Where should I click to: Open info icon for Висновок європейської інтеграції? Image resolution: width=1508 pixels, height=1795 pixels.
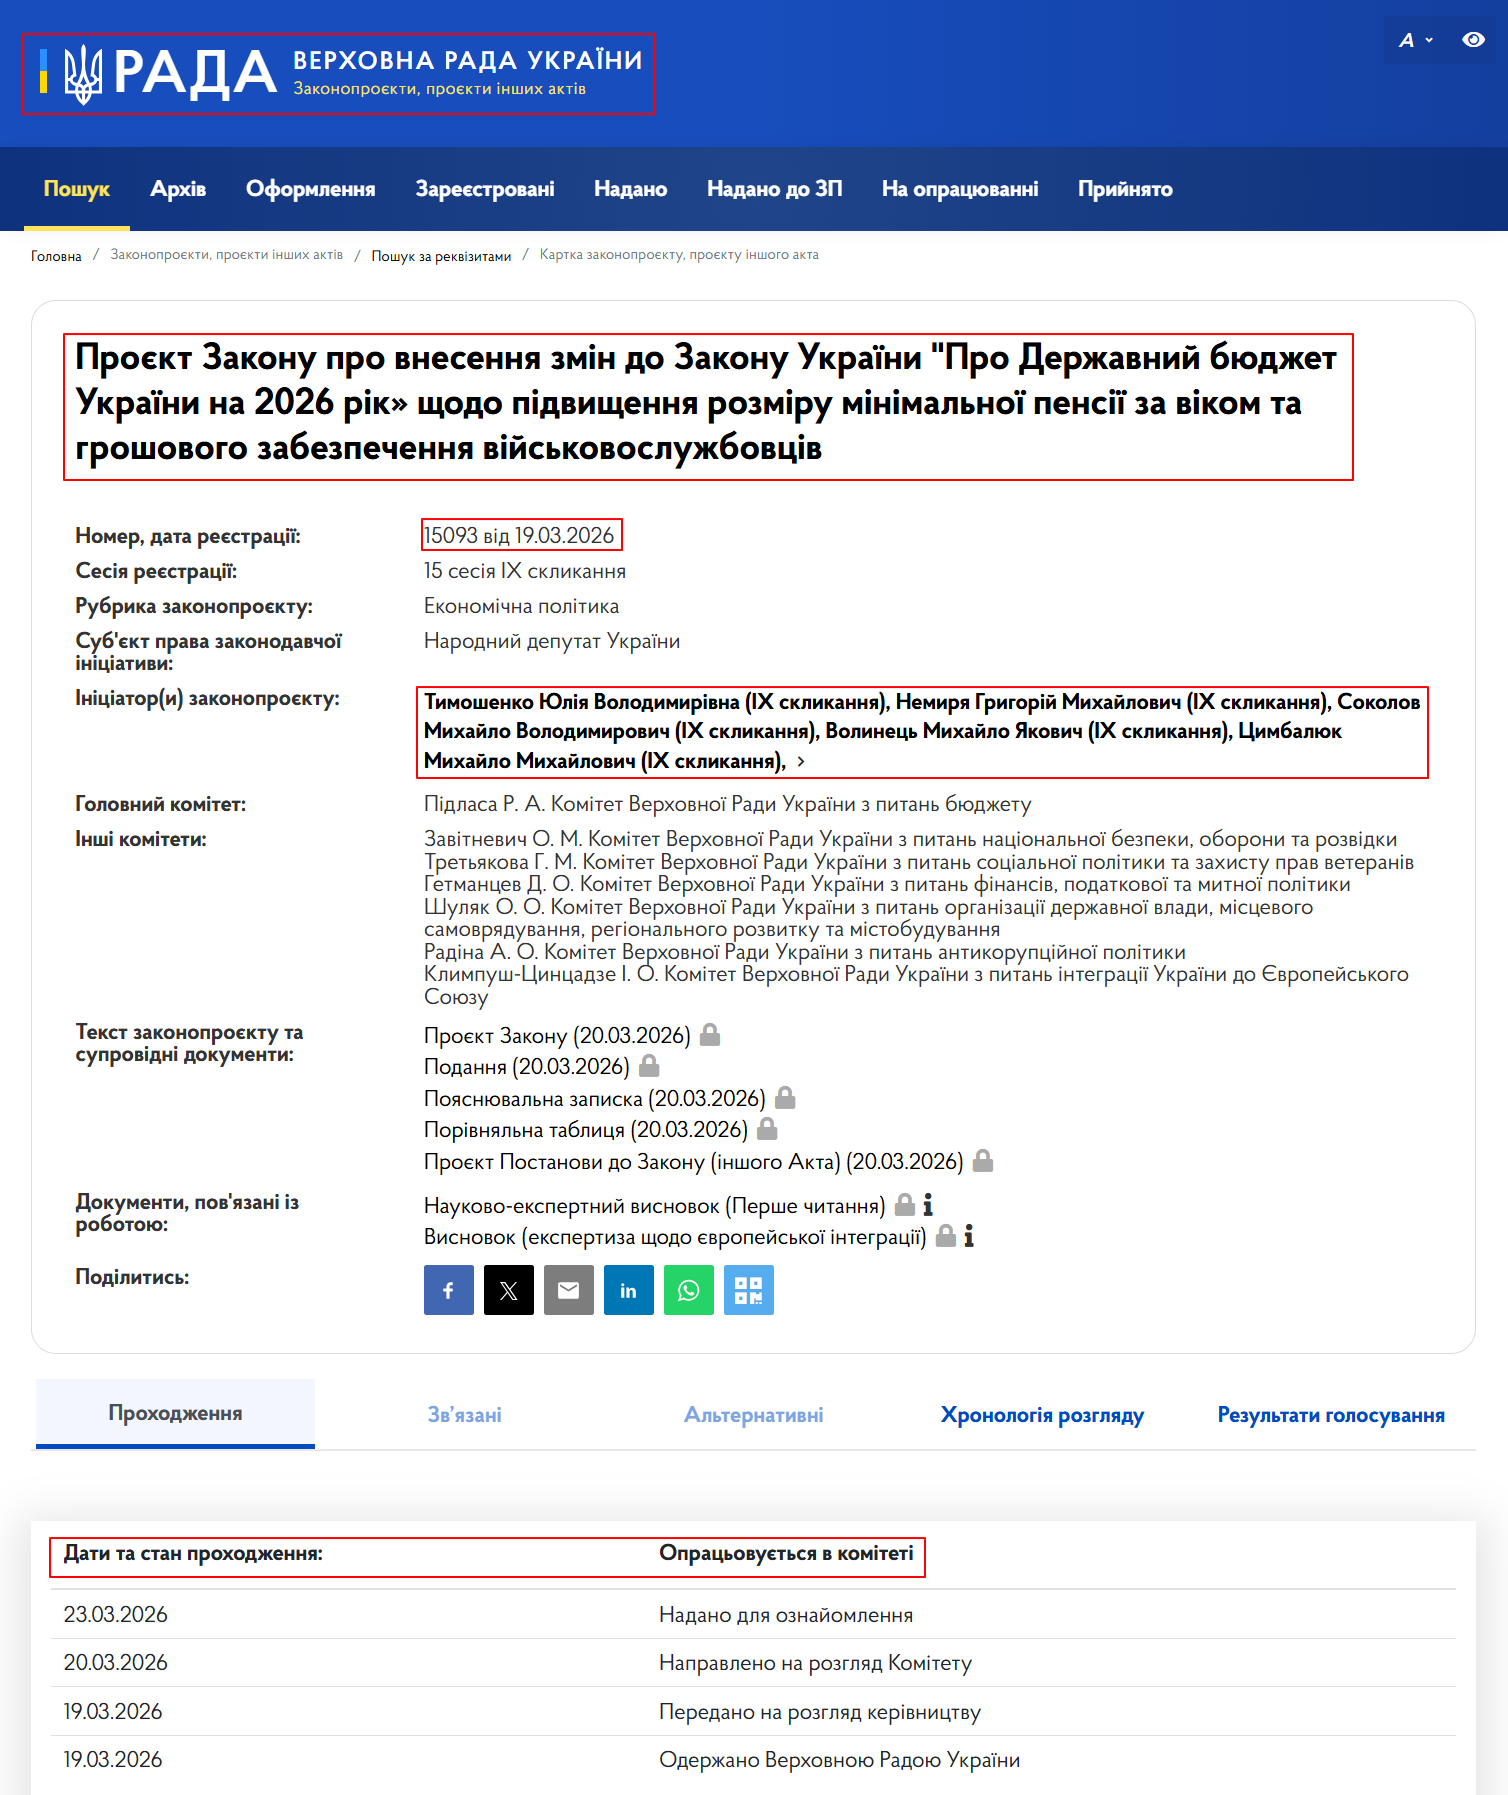pos(969,1236)
